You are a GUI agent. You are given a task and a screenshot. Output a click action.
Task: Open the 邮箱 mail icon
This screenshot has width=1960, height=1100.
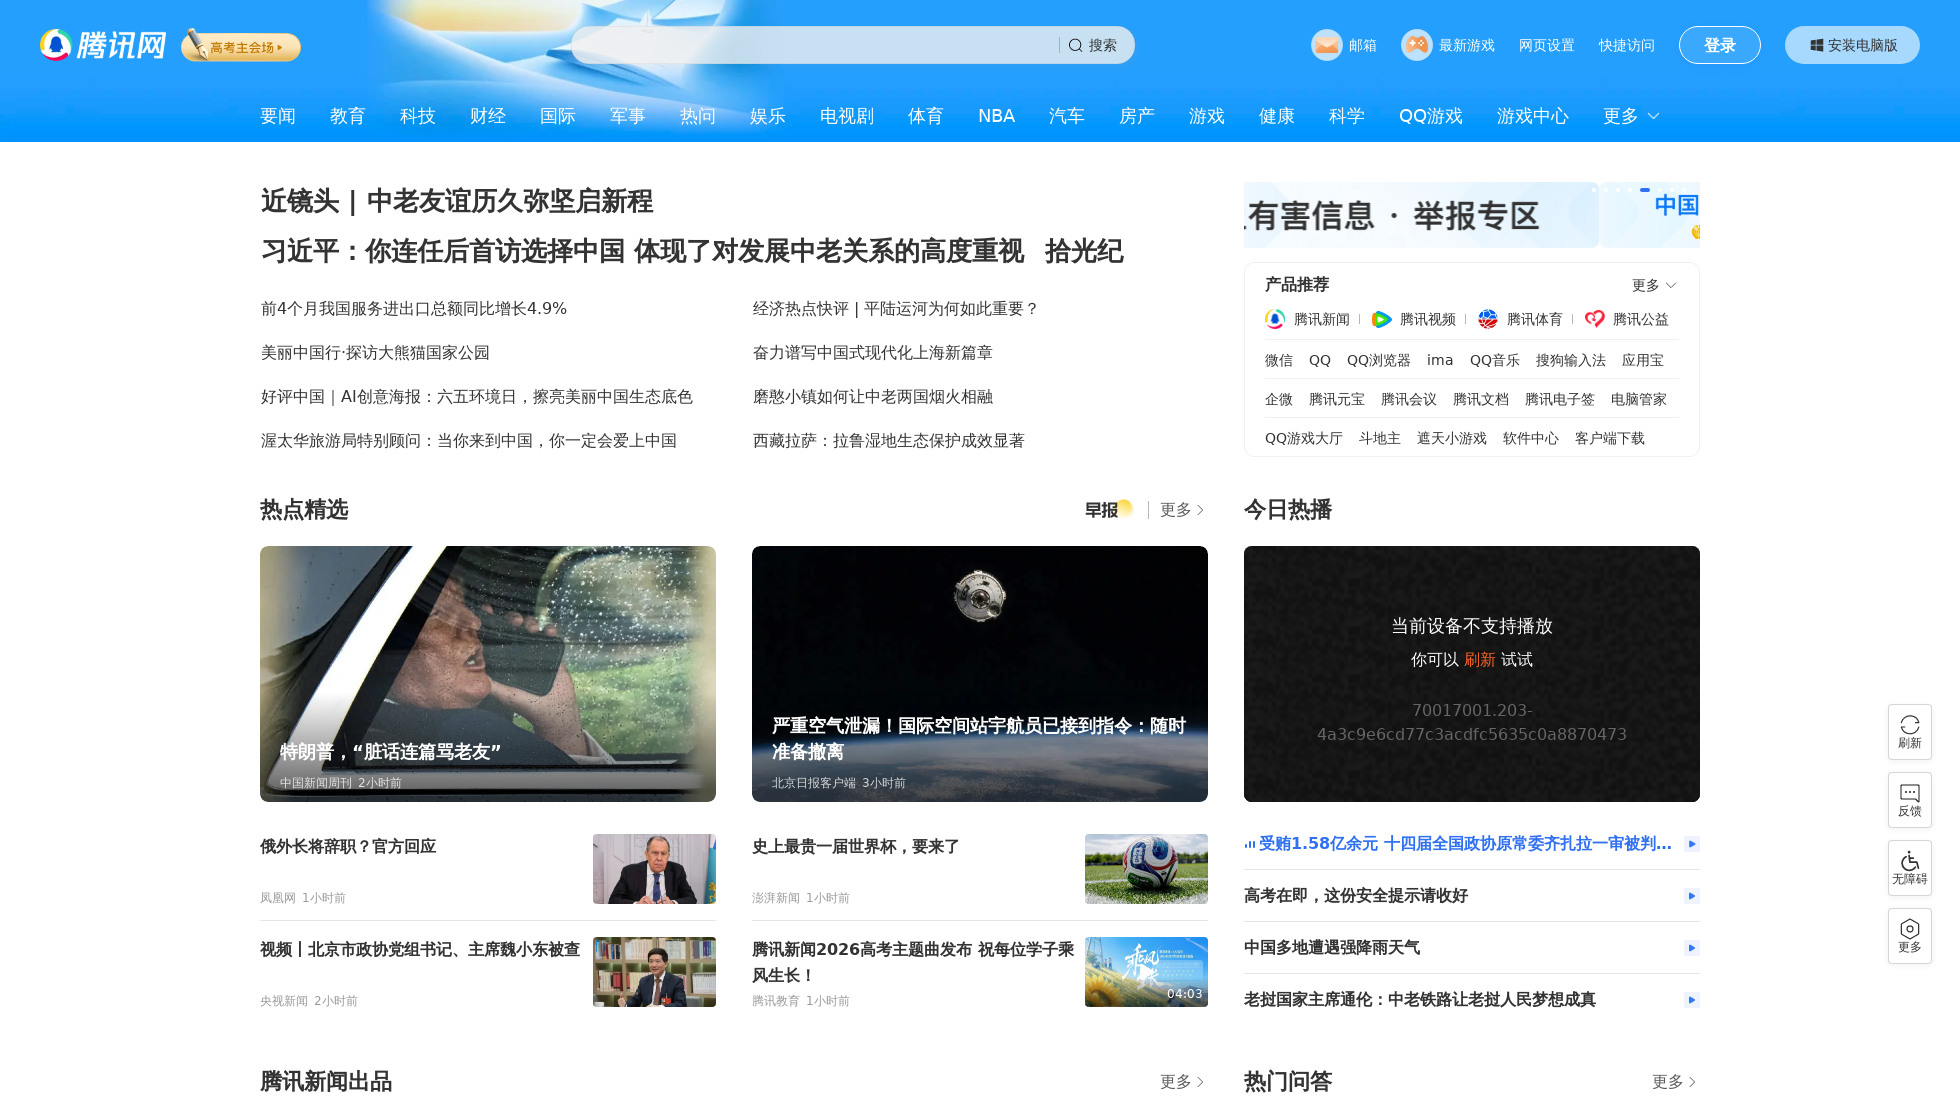tap(1326, 45)
